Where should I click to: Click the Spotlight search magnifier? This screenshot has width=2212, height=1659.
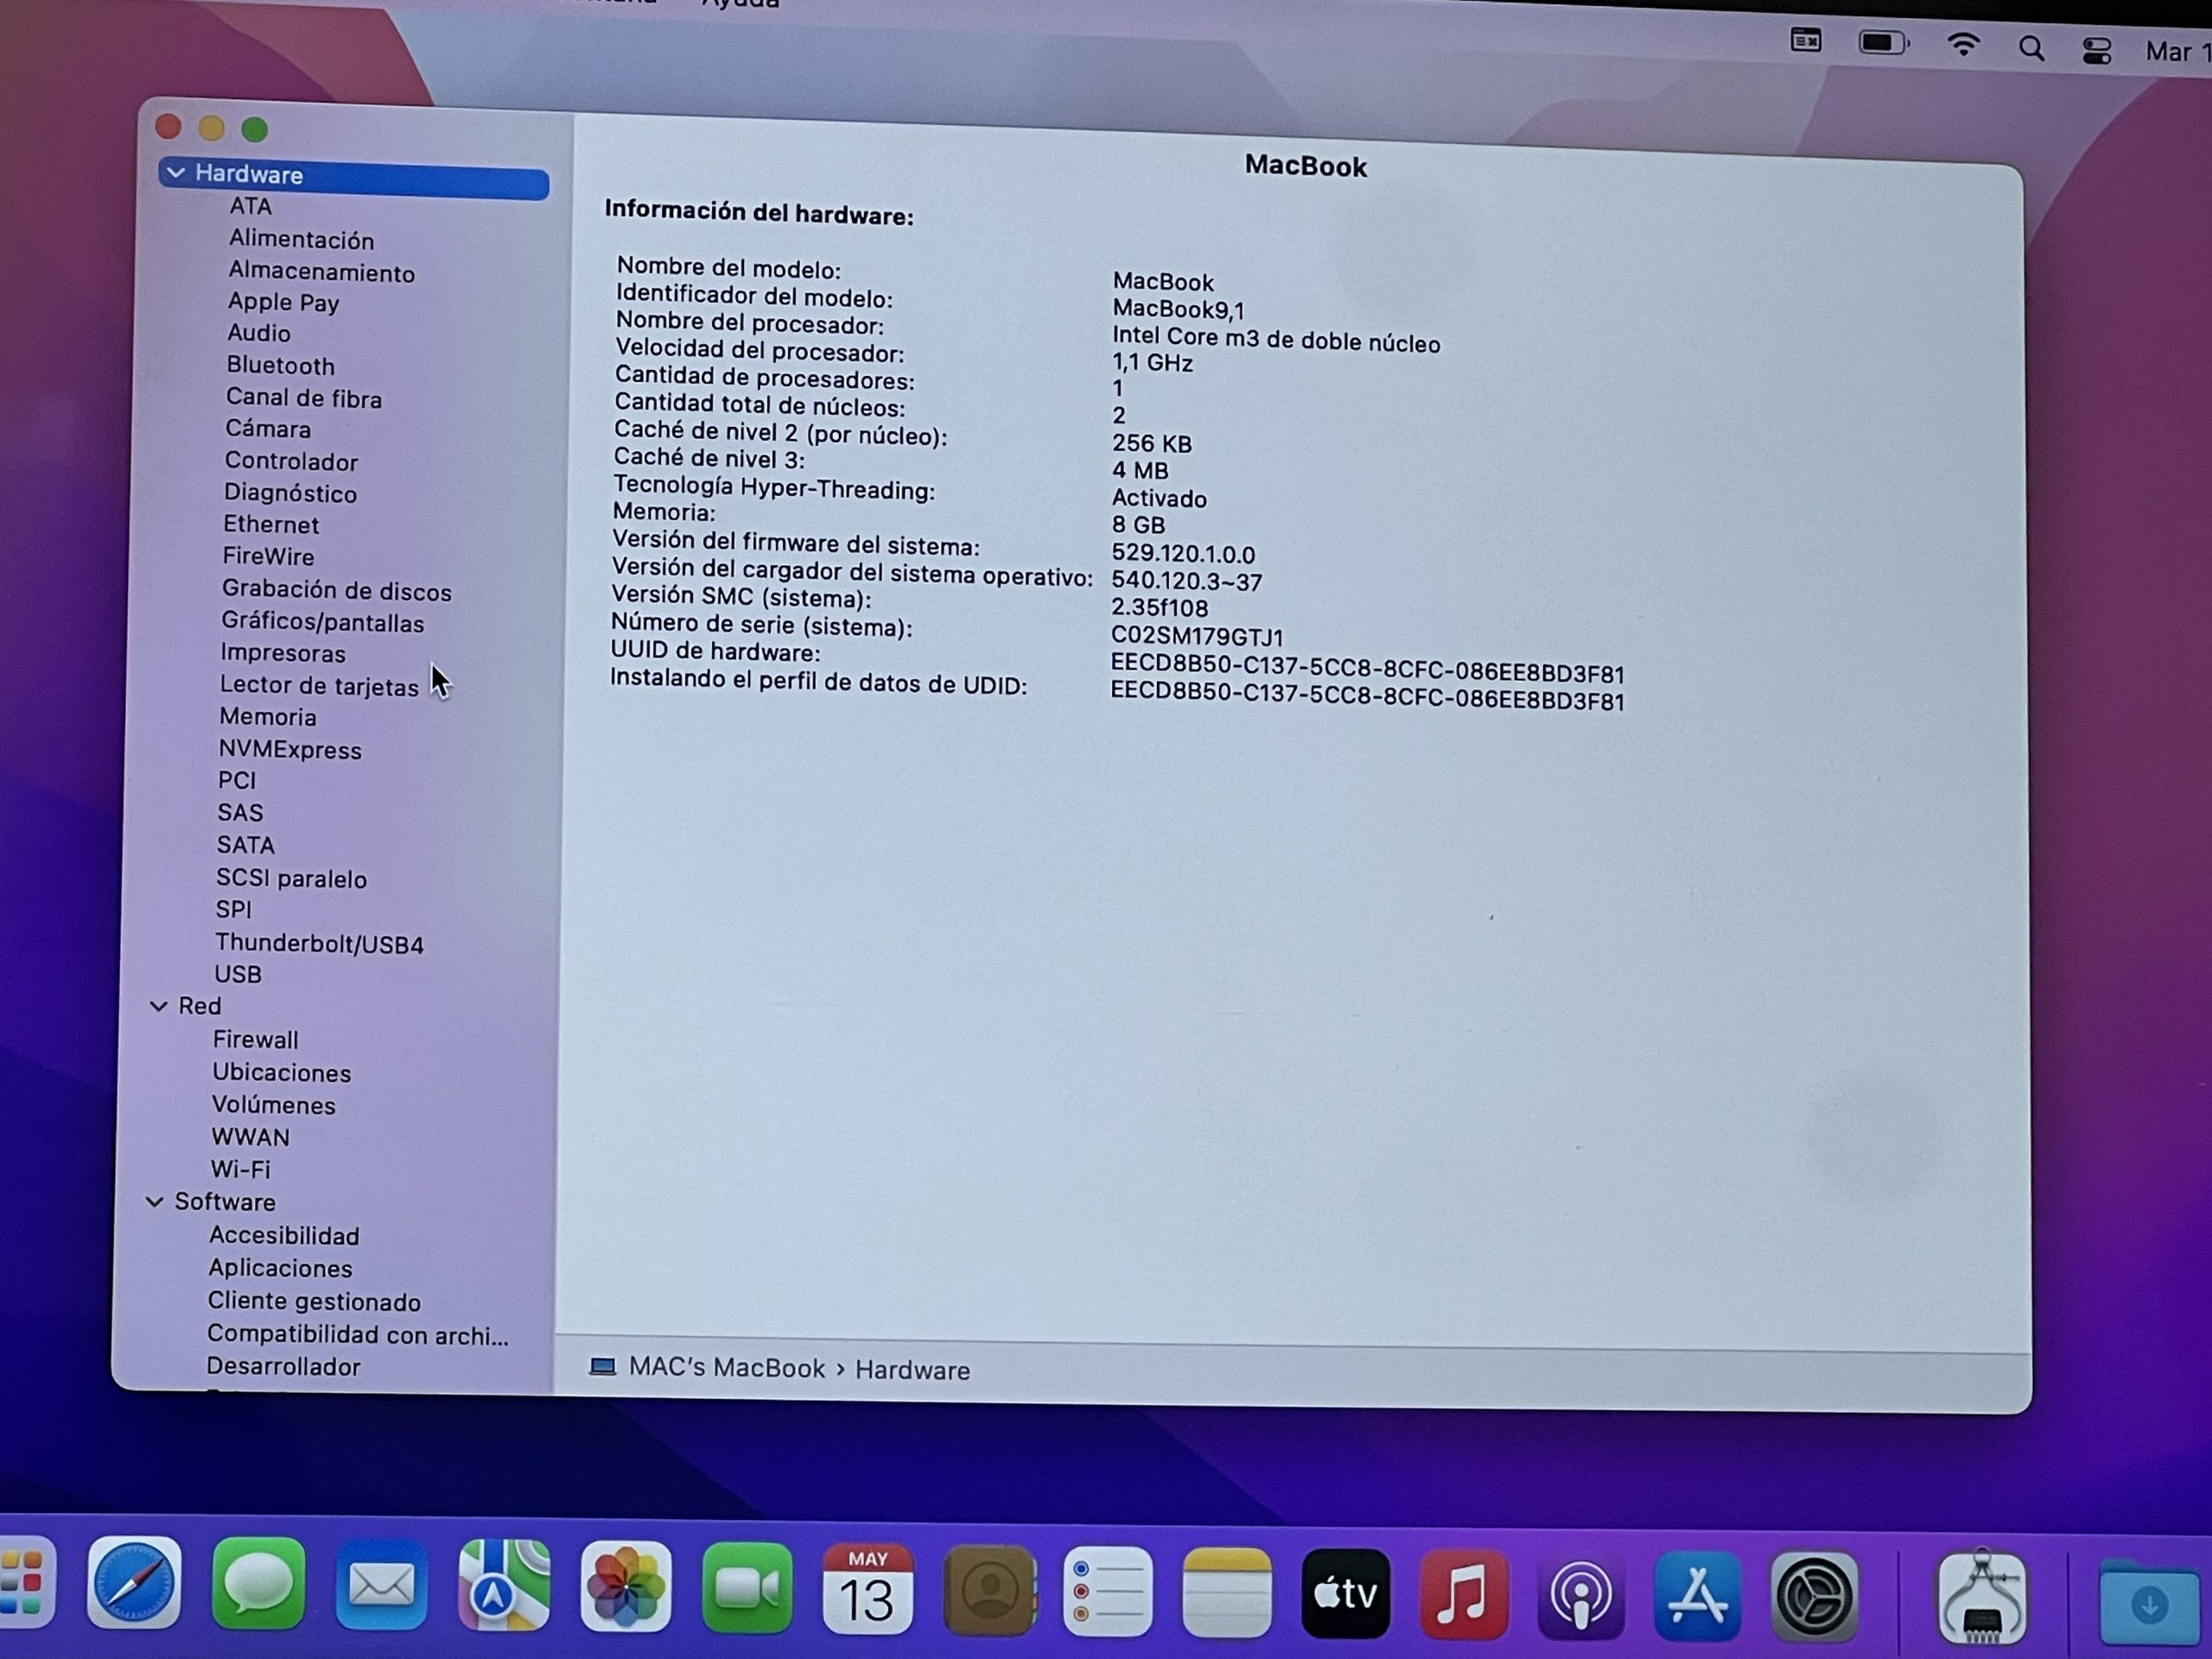point(2031,49)
